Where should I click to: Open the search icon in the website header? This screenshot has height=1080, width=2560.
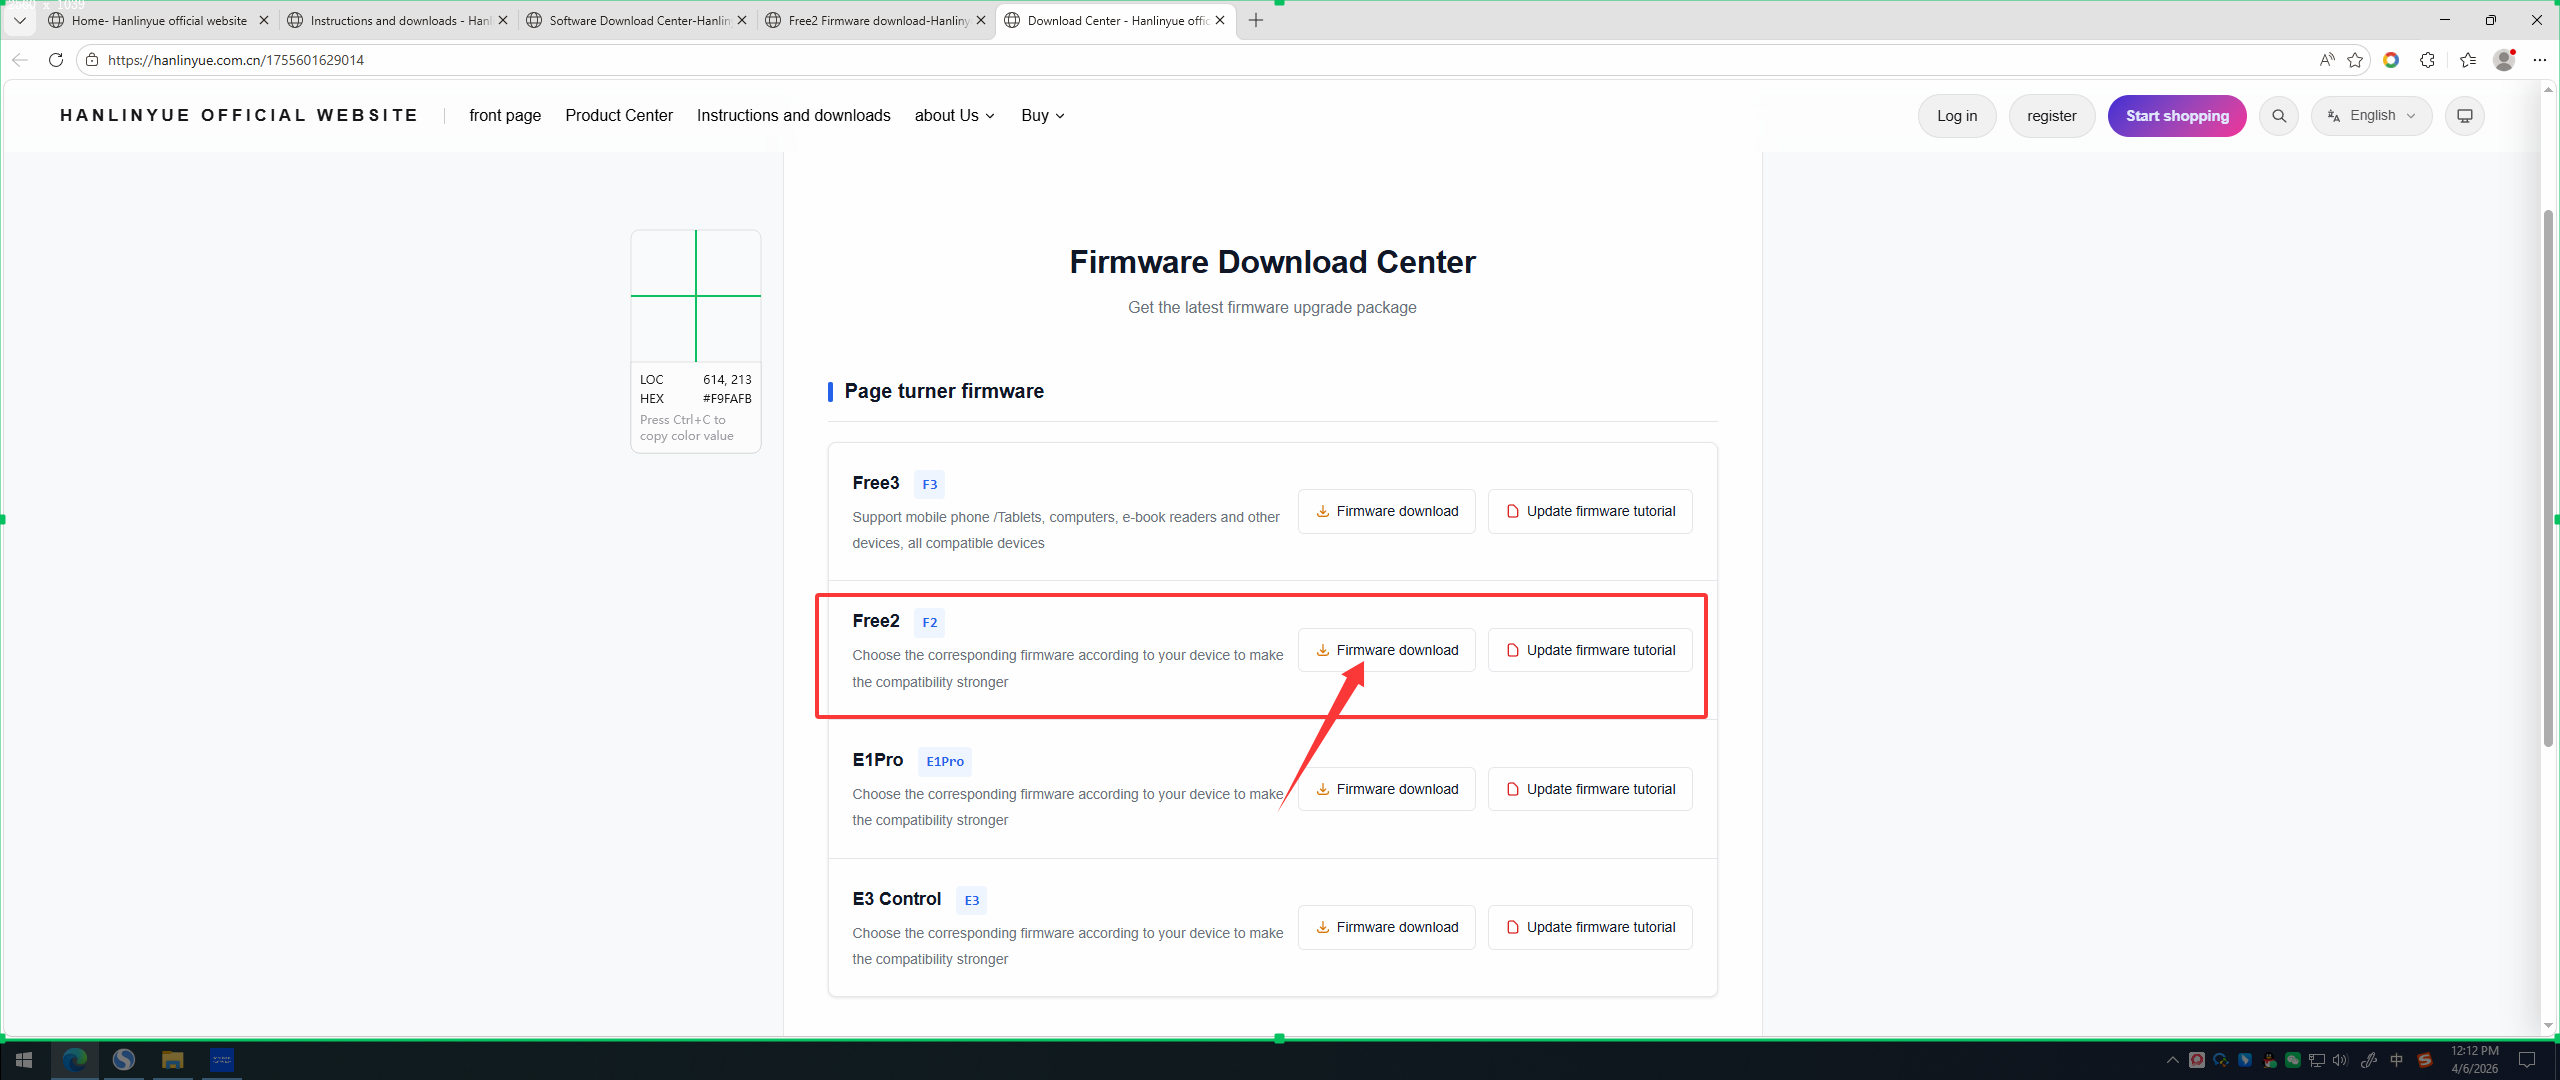(x=2280, y=115)
